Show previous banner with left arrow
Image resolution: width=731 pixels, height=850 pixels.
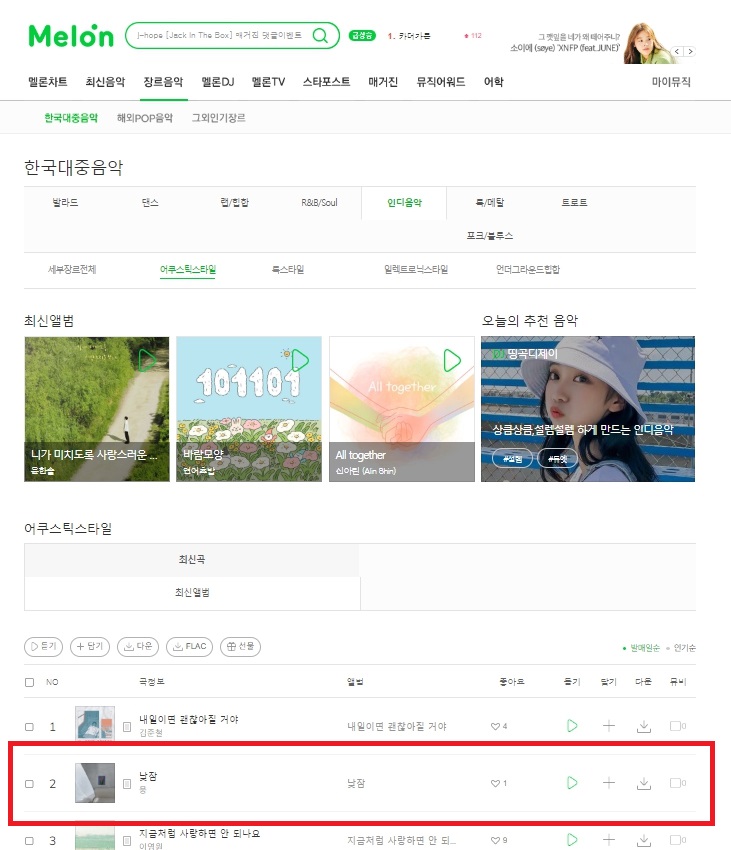click(677, 51)
